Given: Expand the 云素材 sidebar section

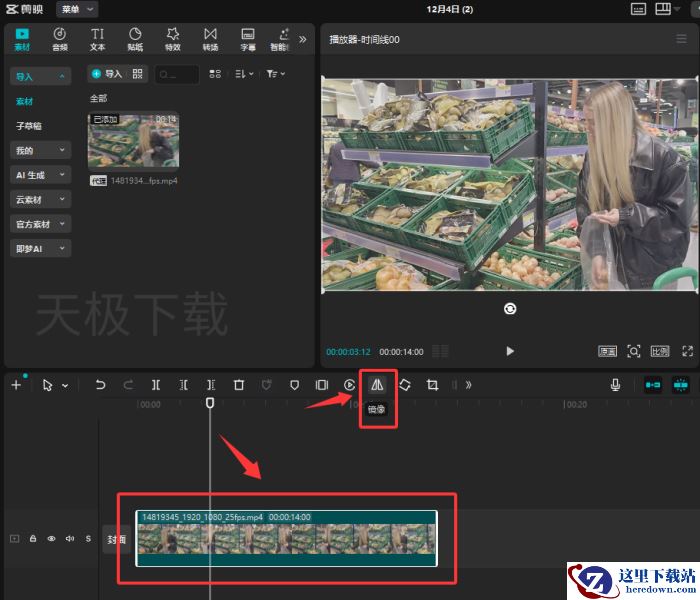Looking at the screenshot, I should [x=40, y=200].
